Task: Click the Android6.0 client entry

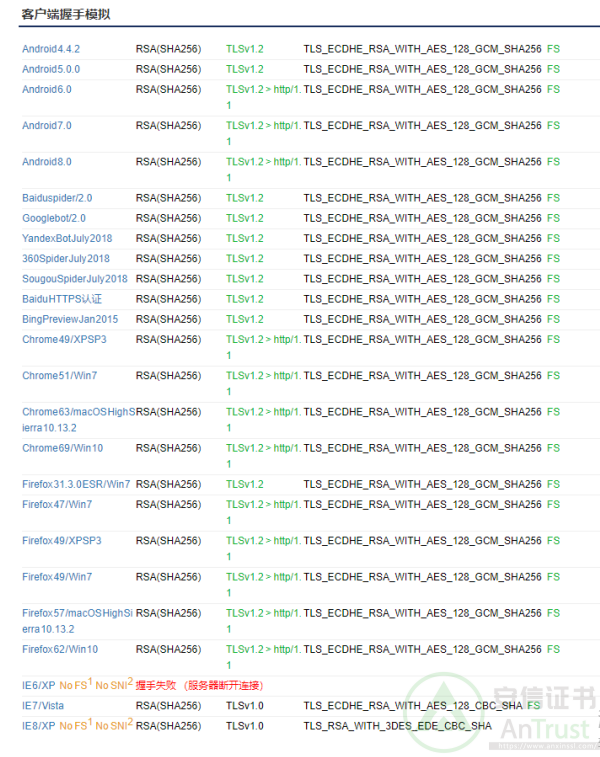Action: (x=47, y=89)
